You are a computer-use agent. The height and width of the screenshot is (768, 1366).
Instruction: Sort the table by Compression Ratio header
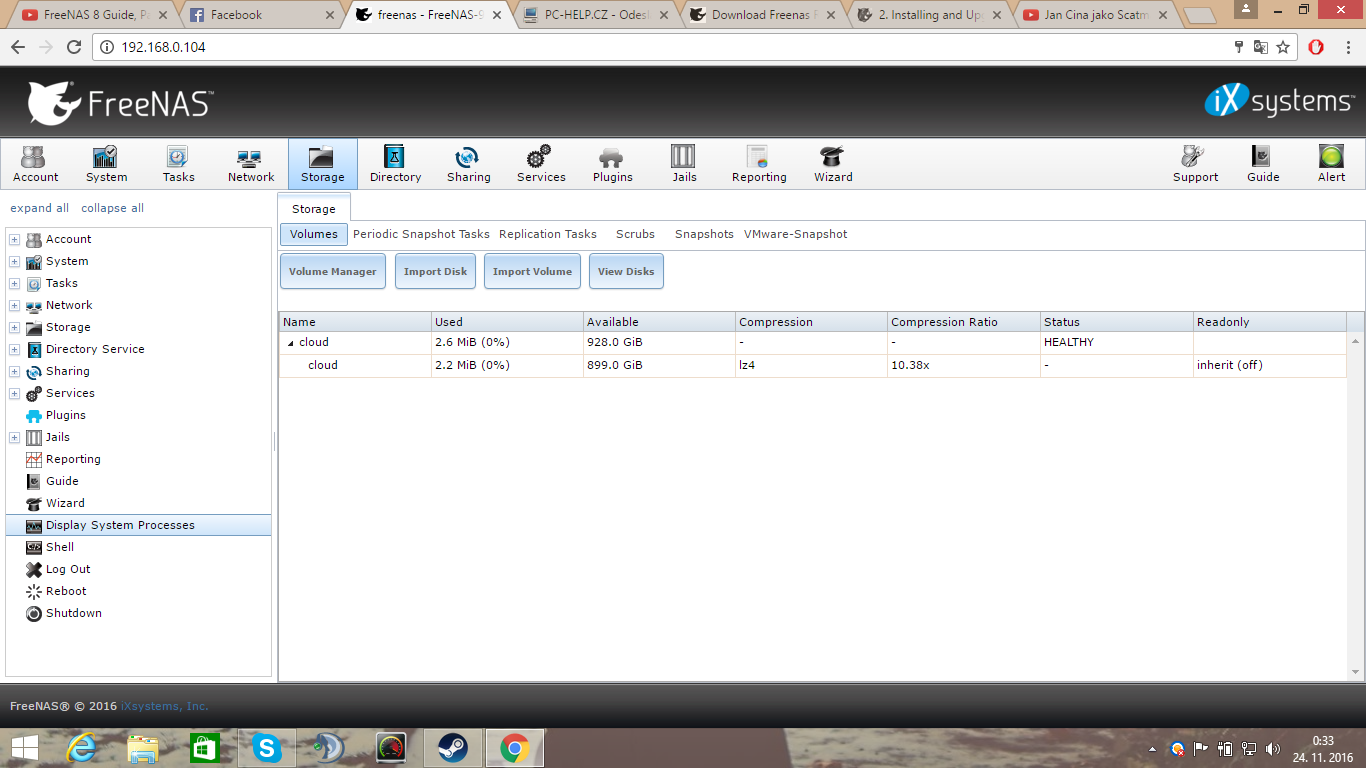pyautogui.click(x=963, y=322)
